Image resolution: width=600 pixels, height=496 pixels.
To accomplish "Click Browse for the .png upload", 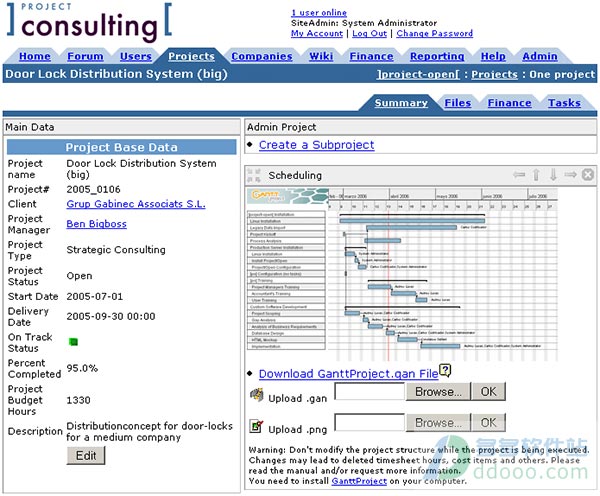I will click(x=438, y=423).
